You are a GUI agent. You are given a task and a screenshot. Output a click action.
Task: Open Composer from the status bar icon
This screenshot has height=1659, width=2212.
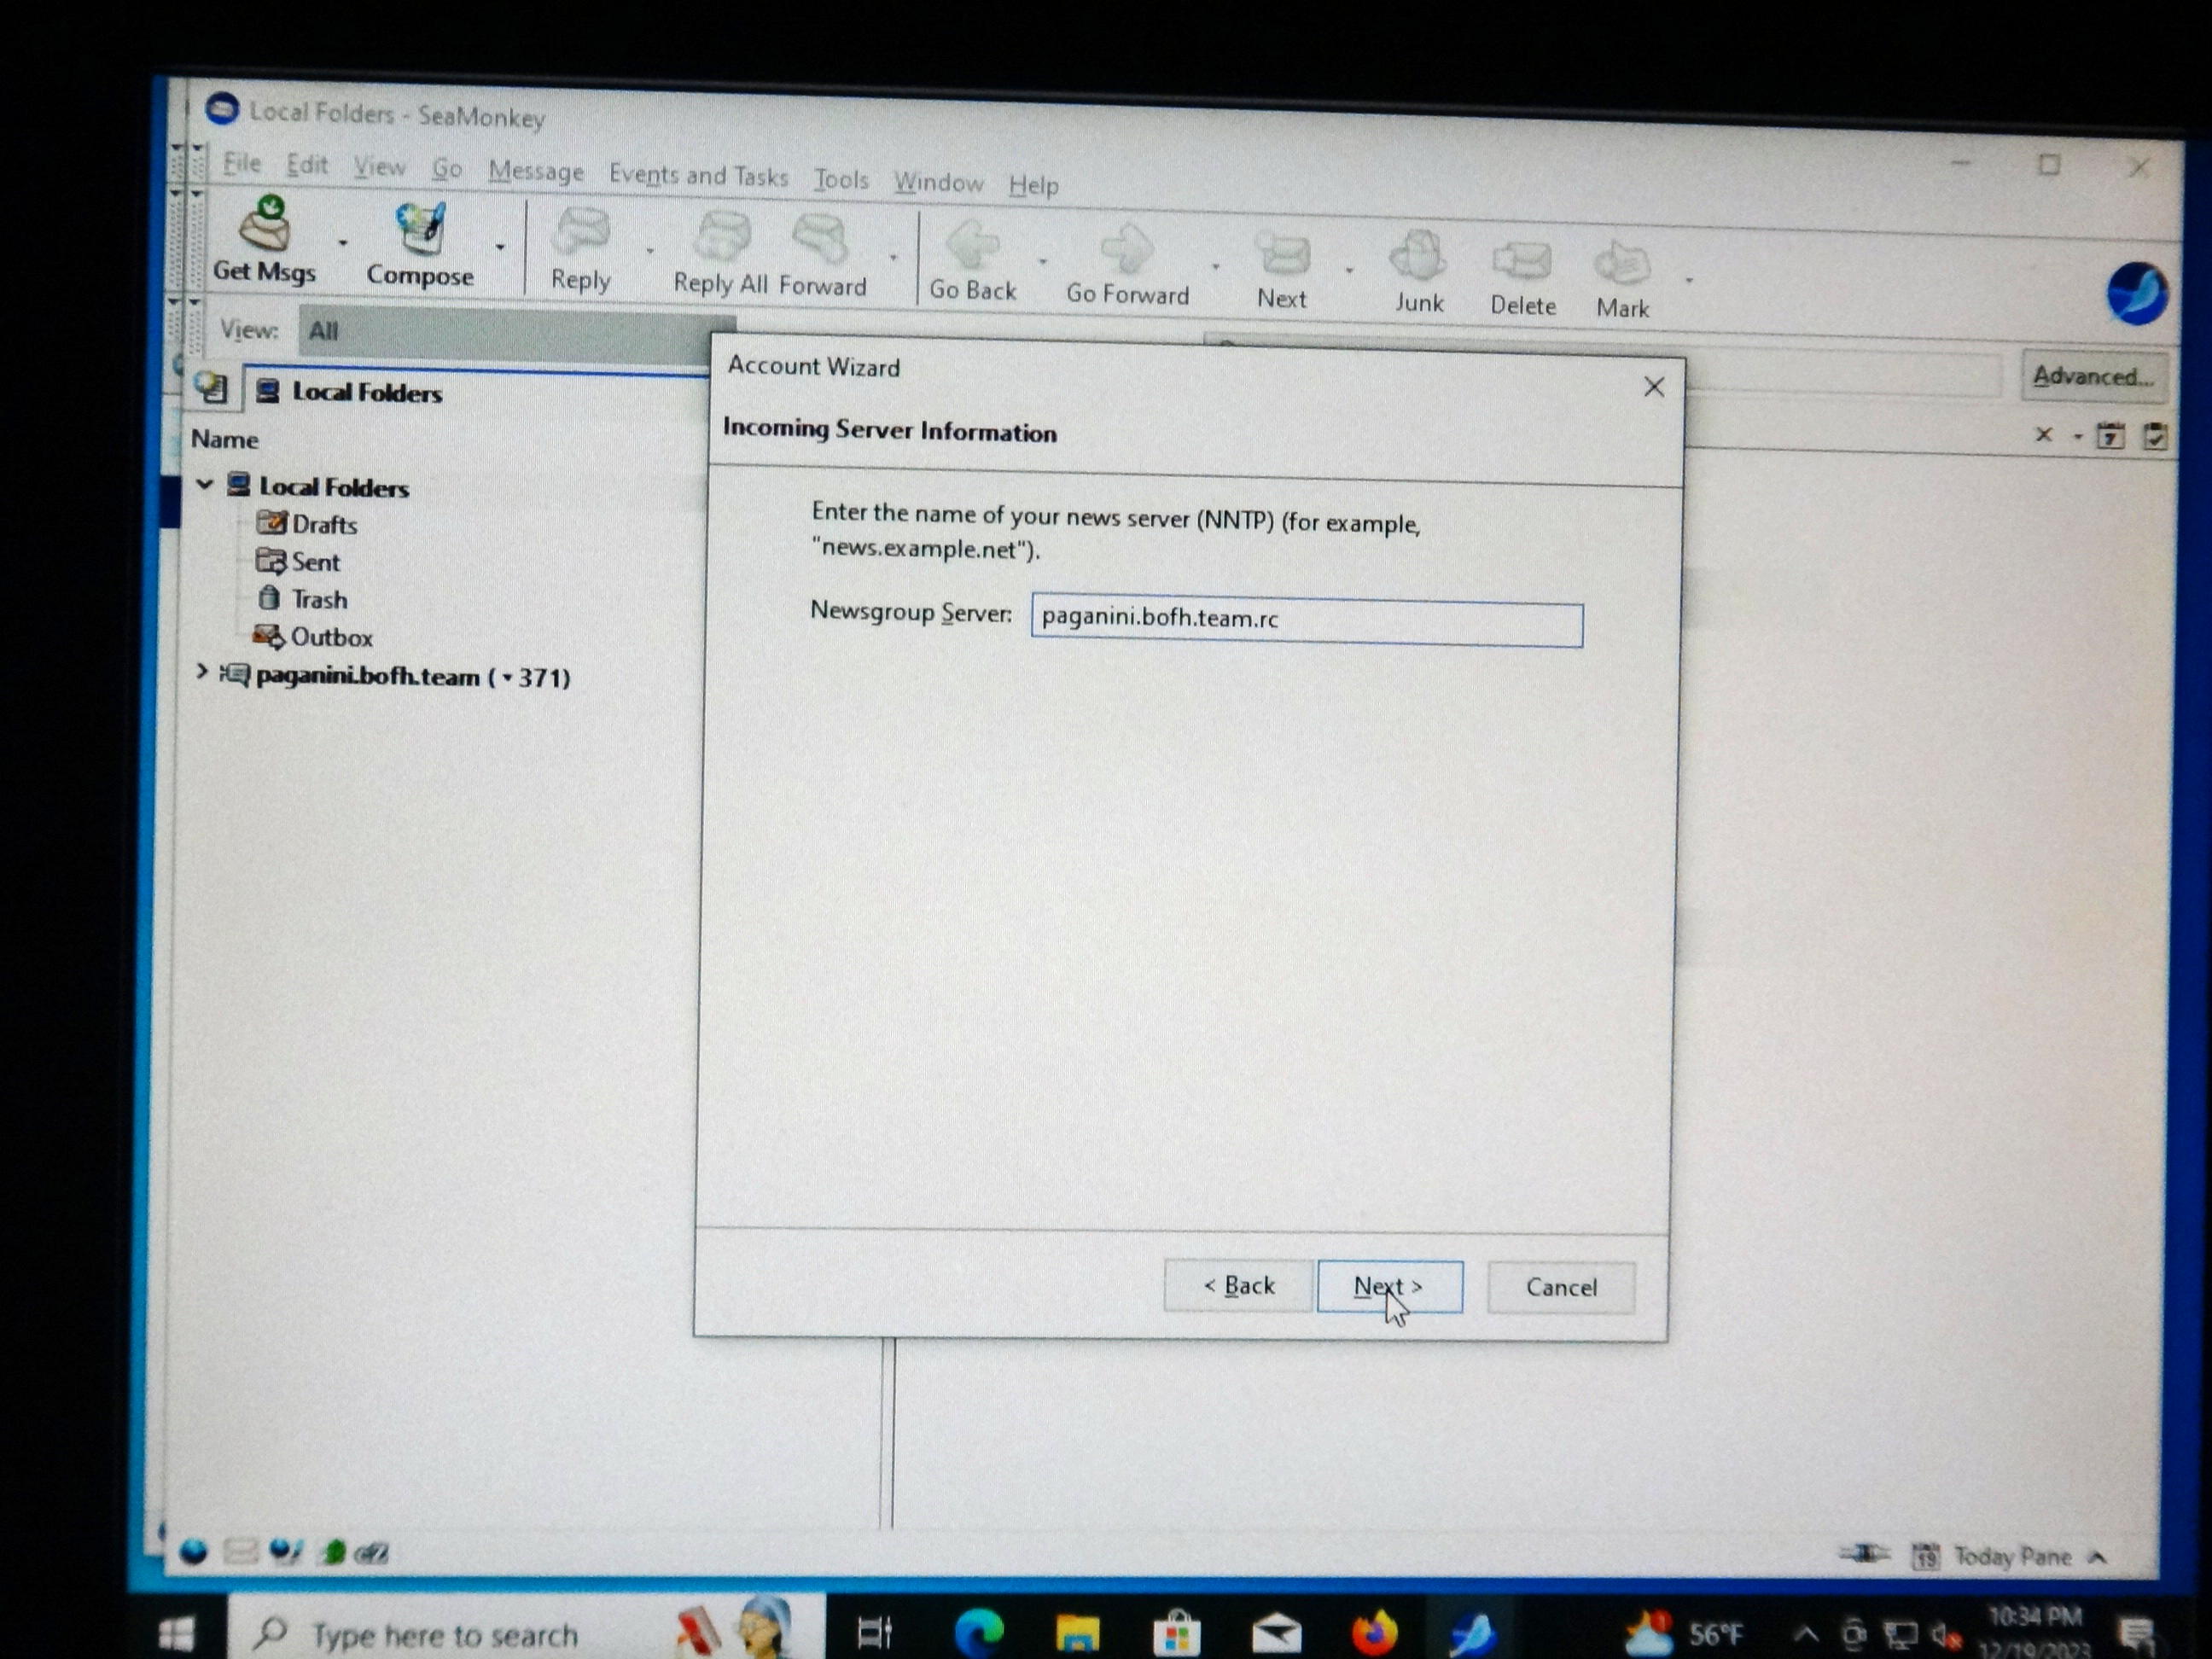click(286, 1551)
